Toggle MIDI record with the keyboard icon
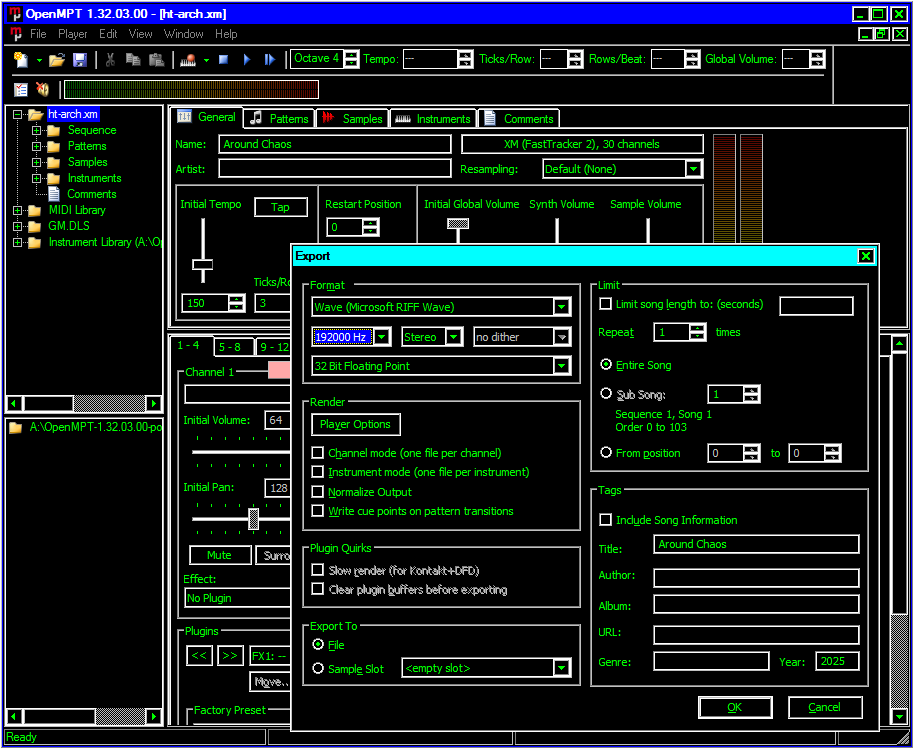914x749 pixels. point(188,60)
